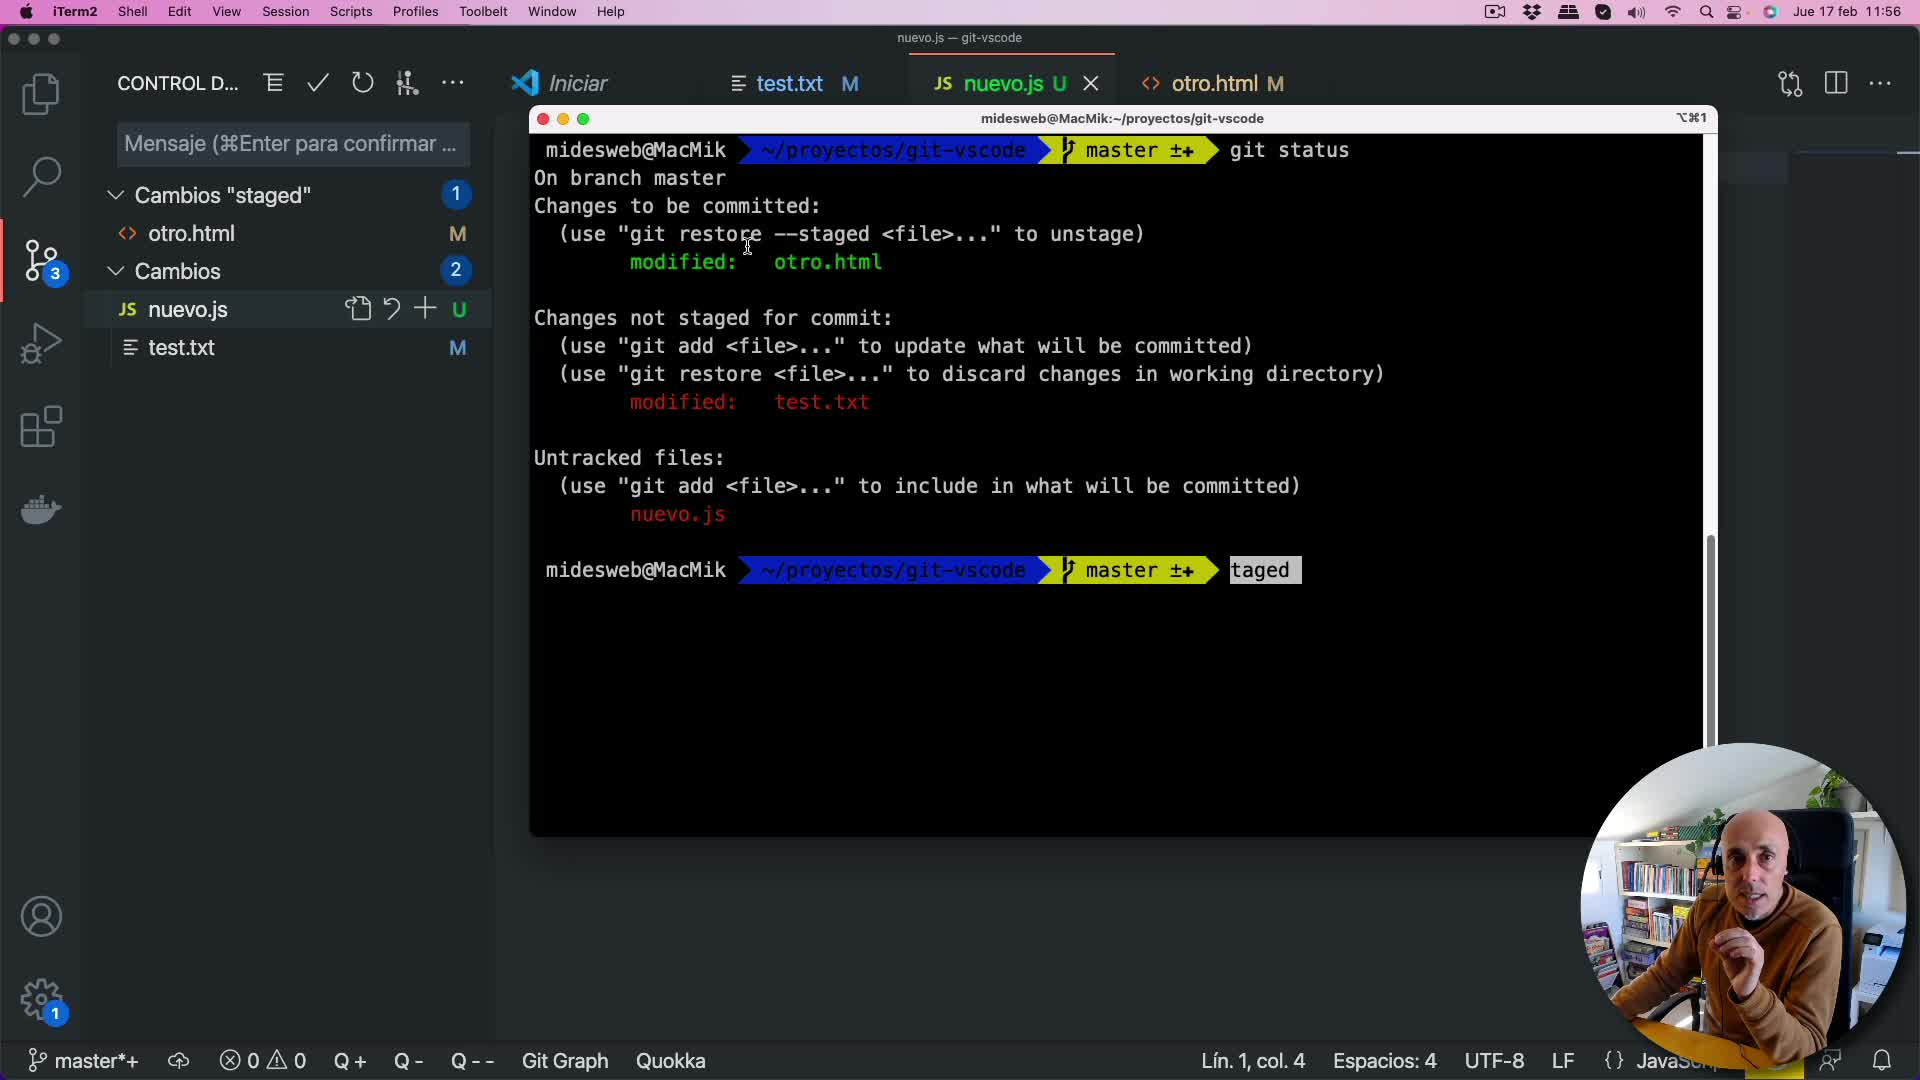1920x1080 pixels.
Task: Open the Source Control view
Action: [x=41, y=261]
